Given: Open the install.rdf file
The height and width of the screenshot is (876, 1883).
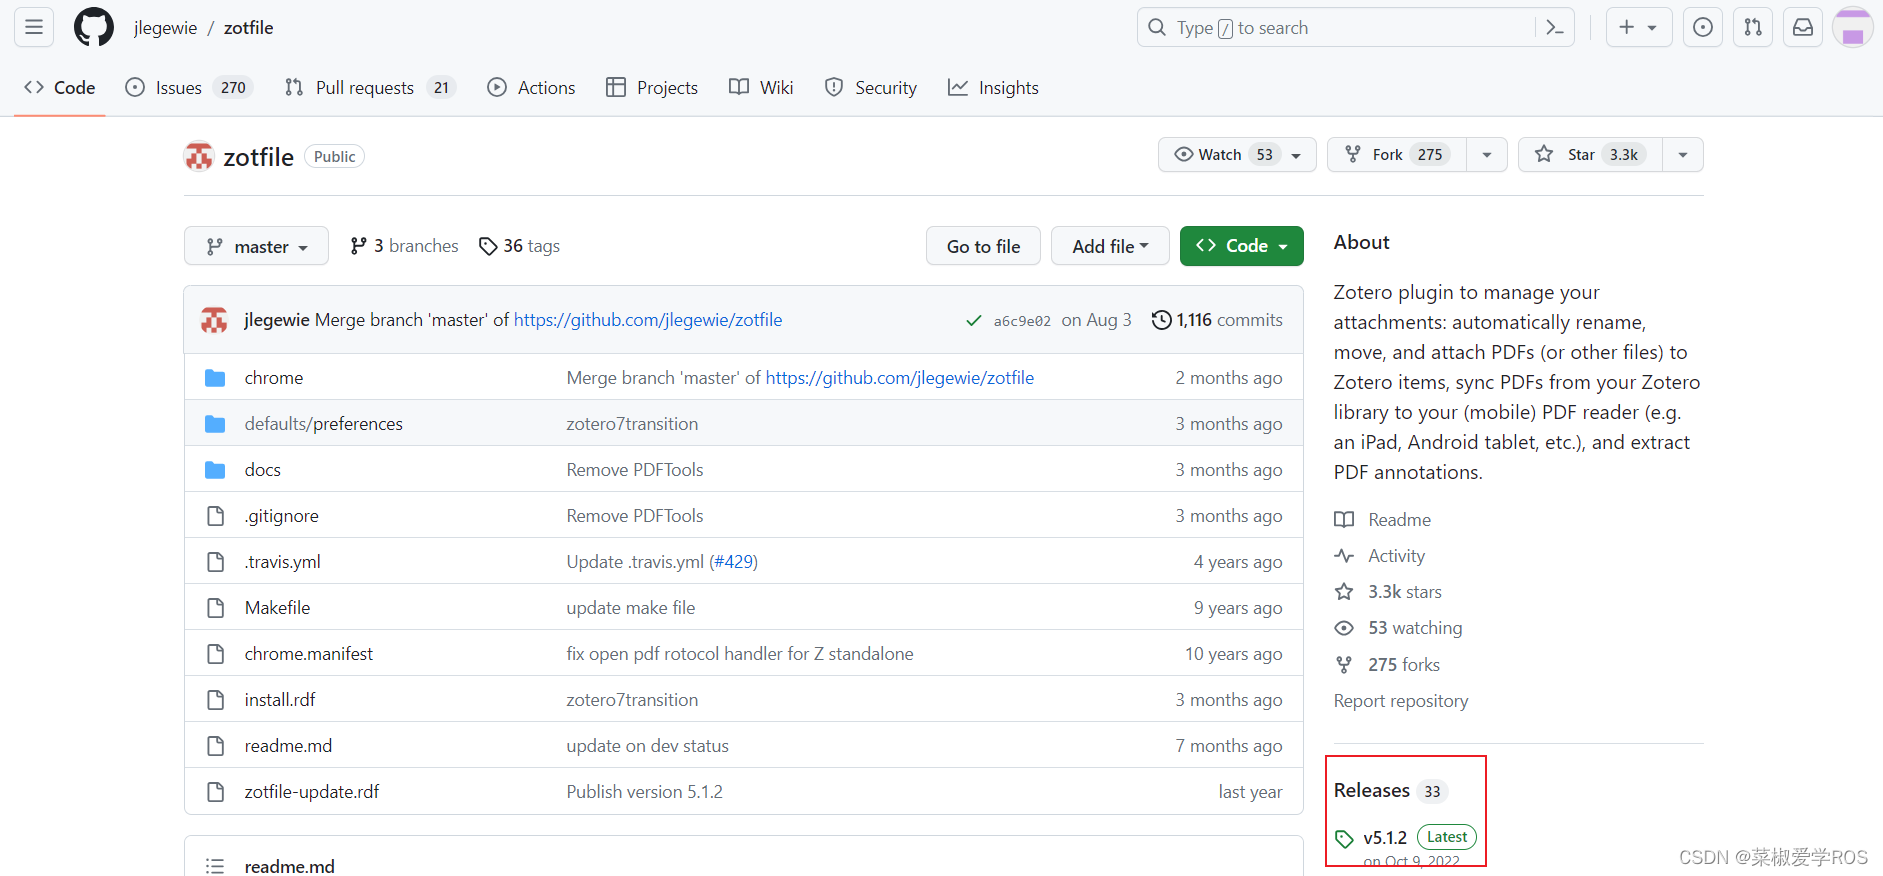Looking at the screenshot, I should pos(280,700).
